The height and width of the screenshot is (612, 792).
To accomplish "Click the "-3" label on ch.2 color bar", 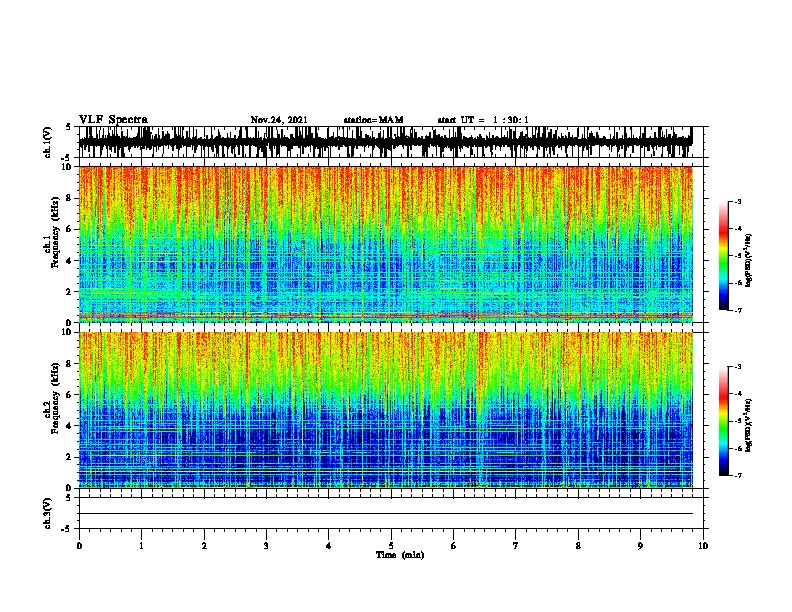I will click(x=737, y=367).
